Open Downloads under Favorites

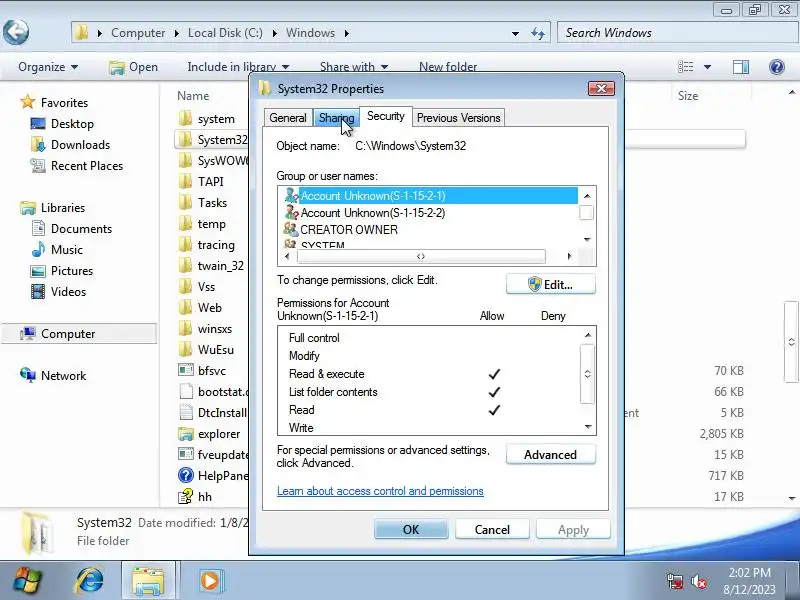(80, 145)
